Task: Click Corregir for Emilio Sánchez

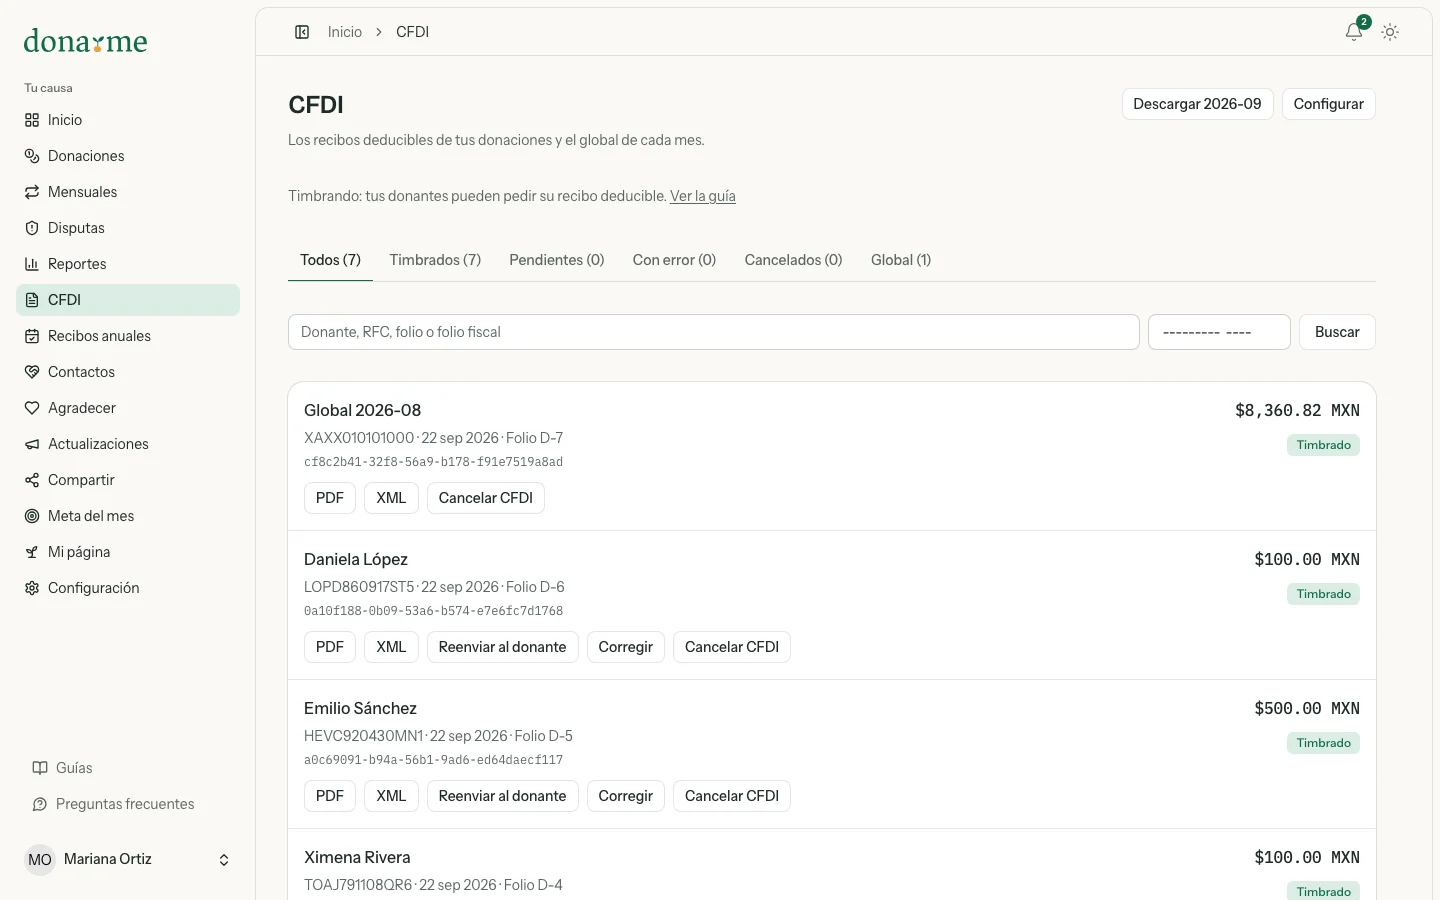Action: tap(626, 796)
